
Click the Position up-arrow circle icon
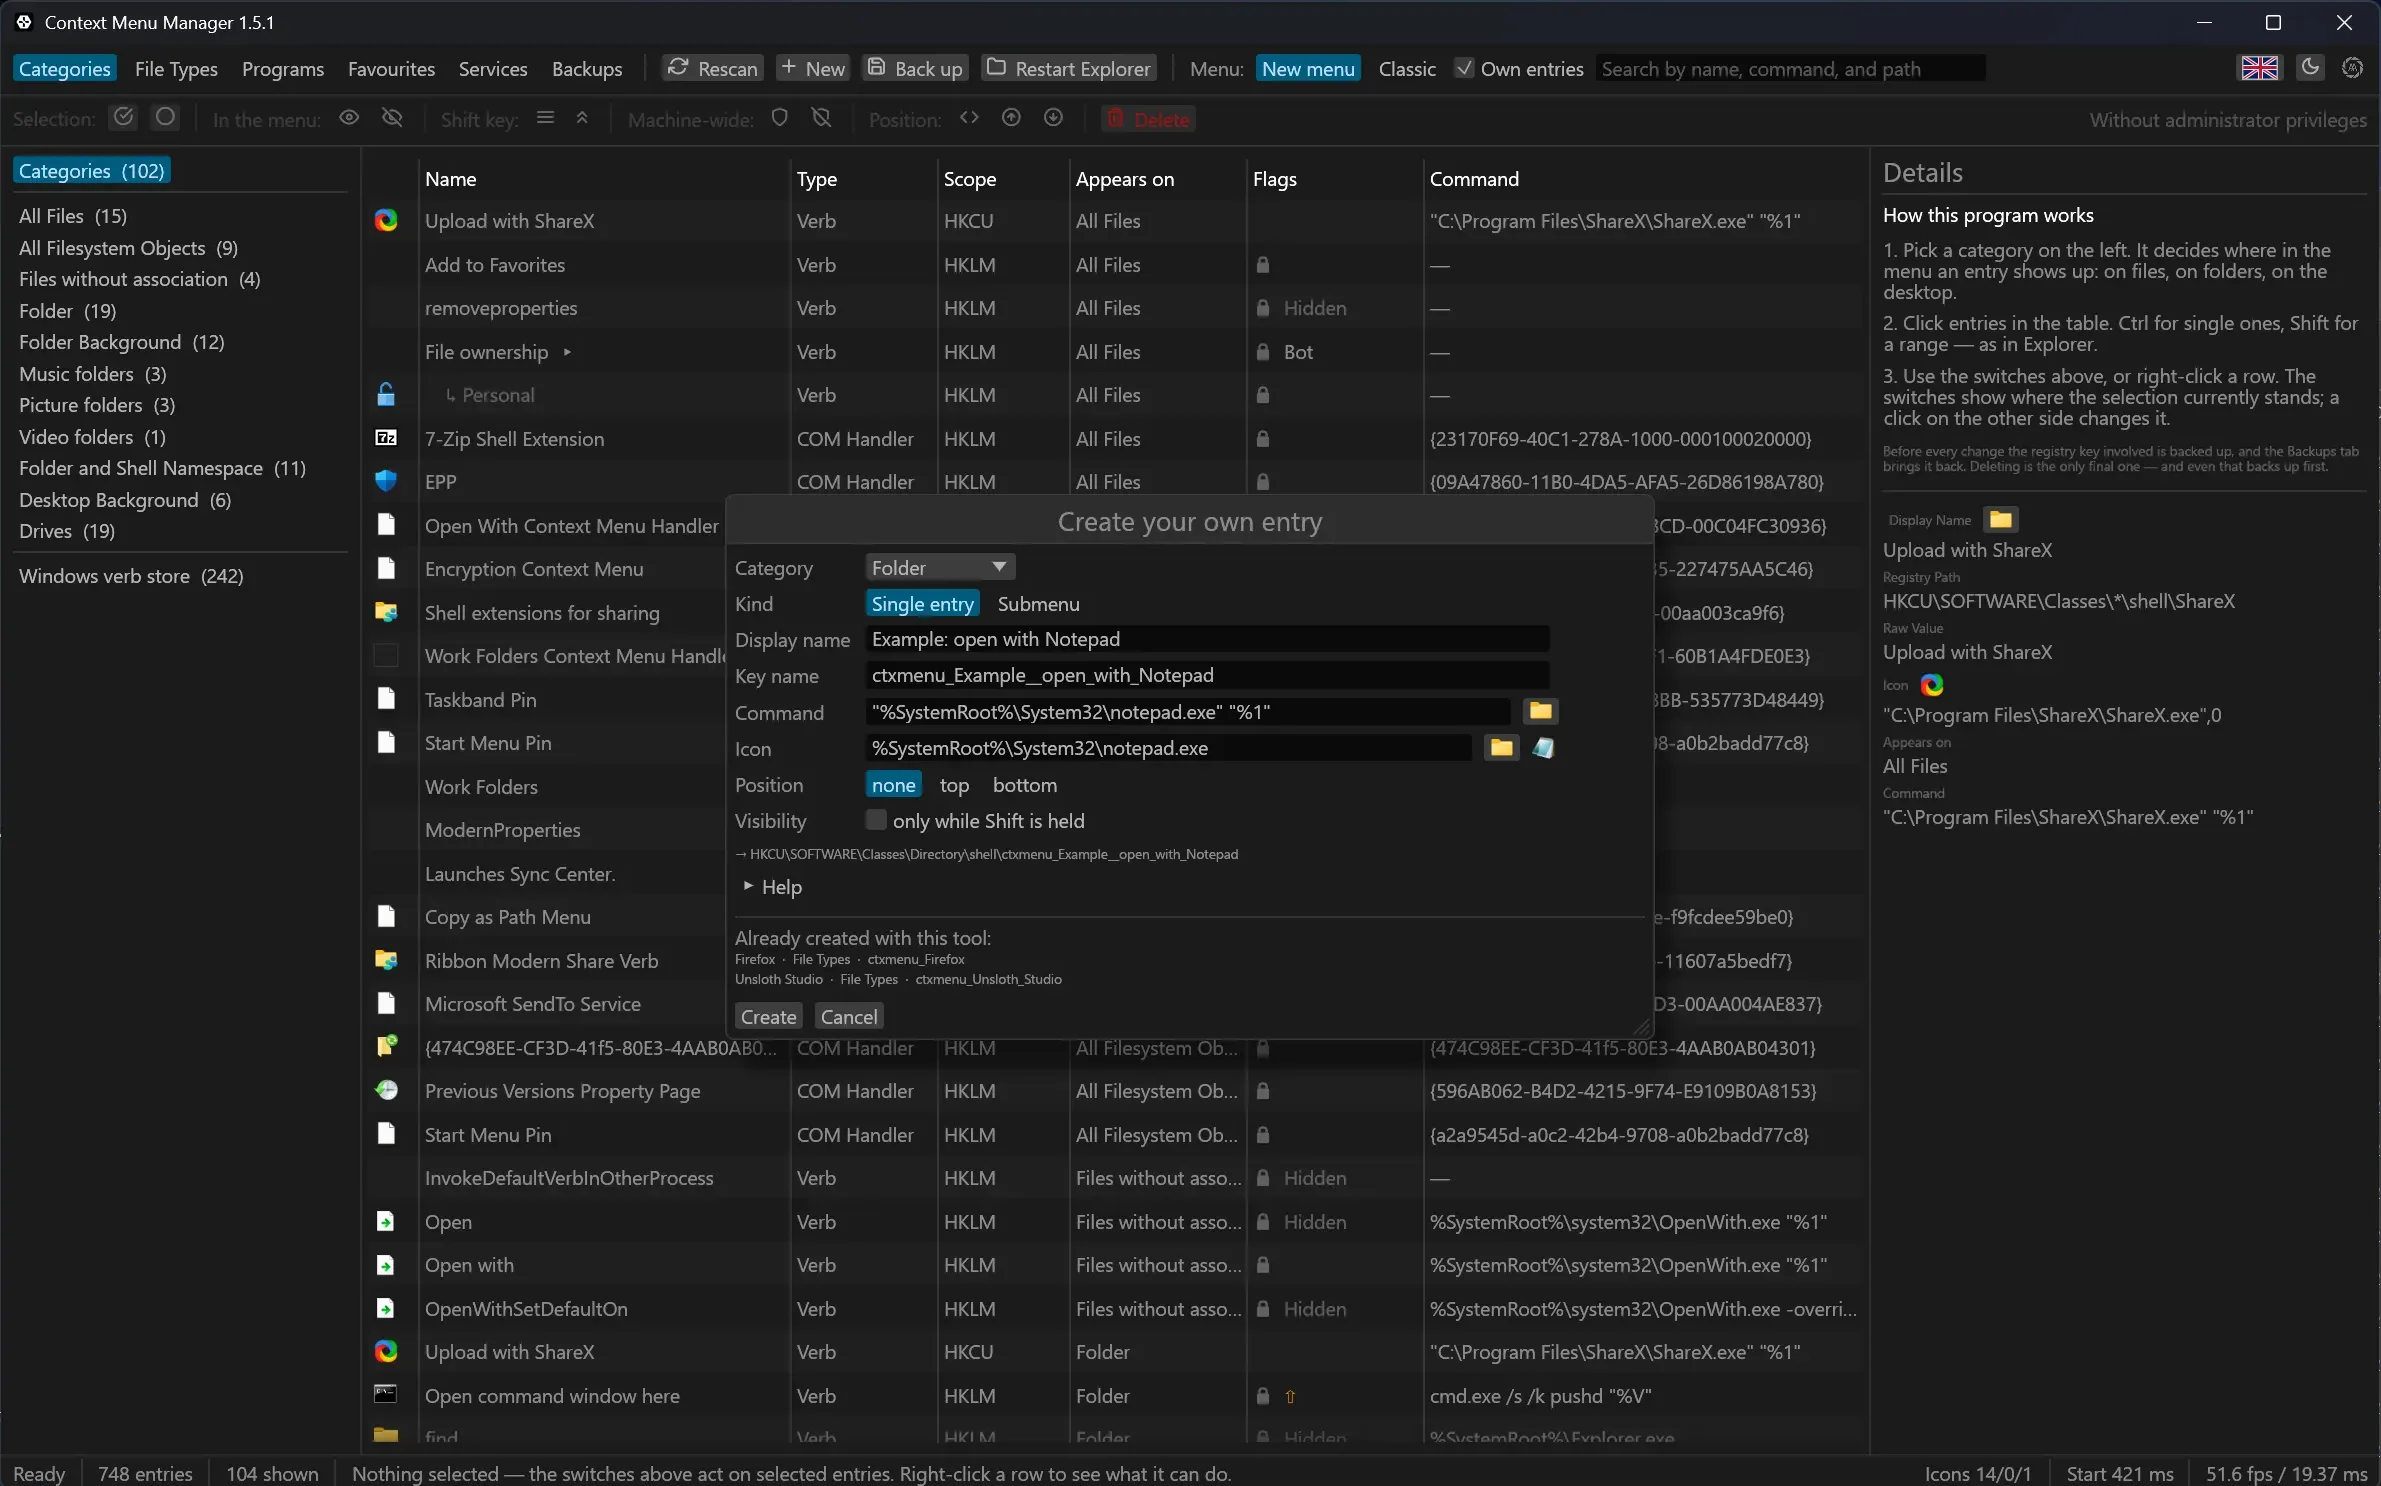pyautogui.click(x=1011, y=118)
